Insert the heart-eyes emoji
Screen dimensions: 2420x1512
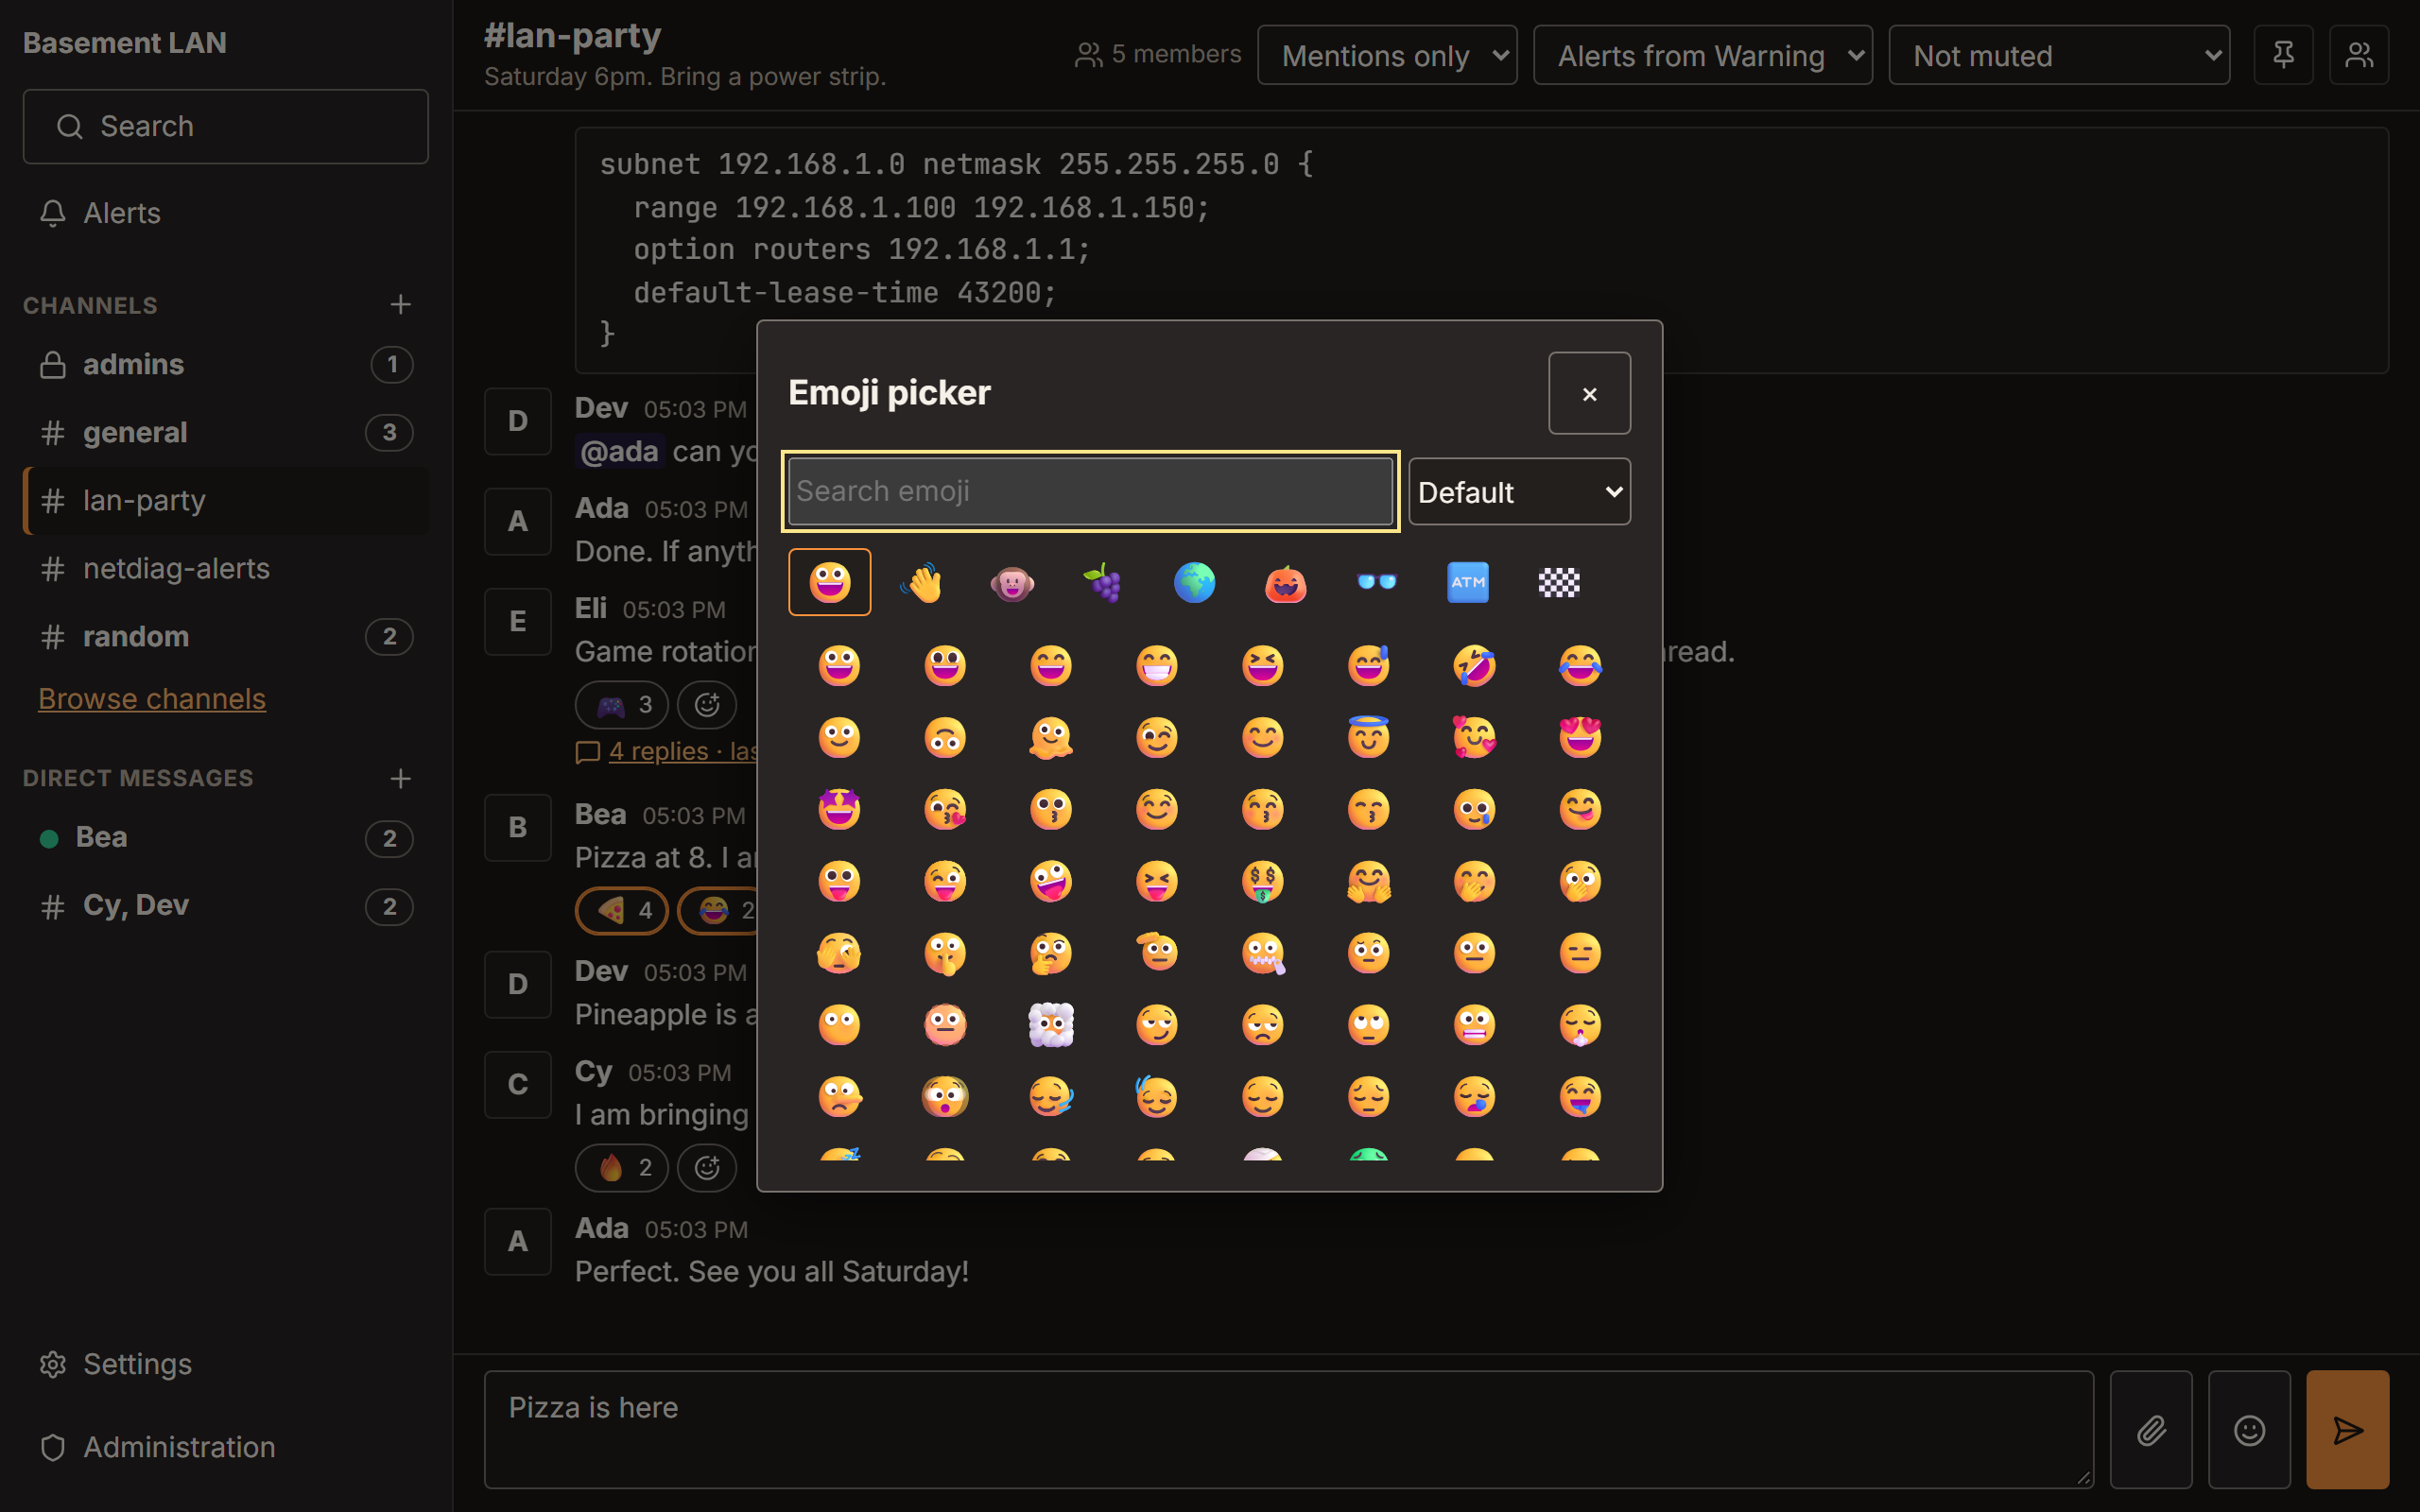click(1580, 737)
